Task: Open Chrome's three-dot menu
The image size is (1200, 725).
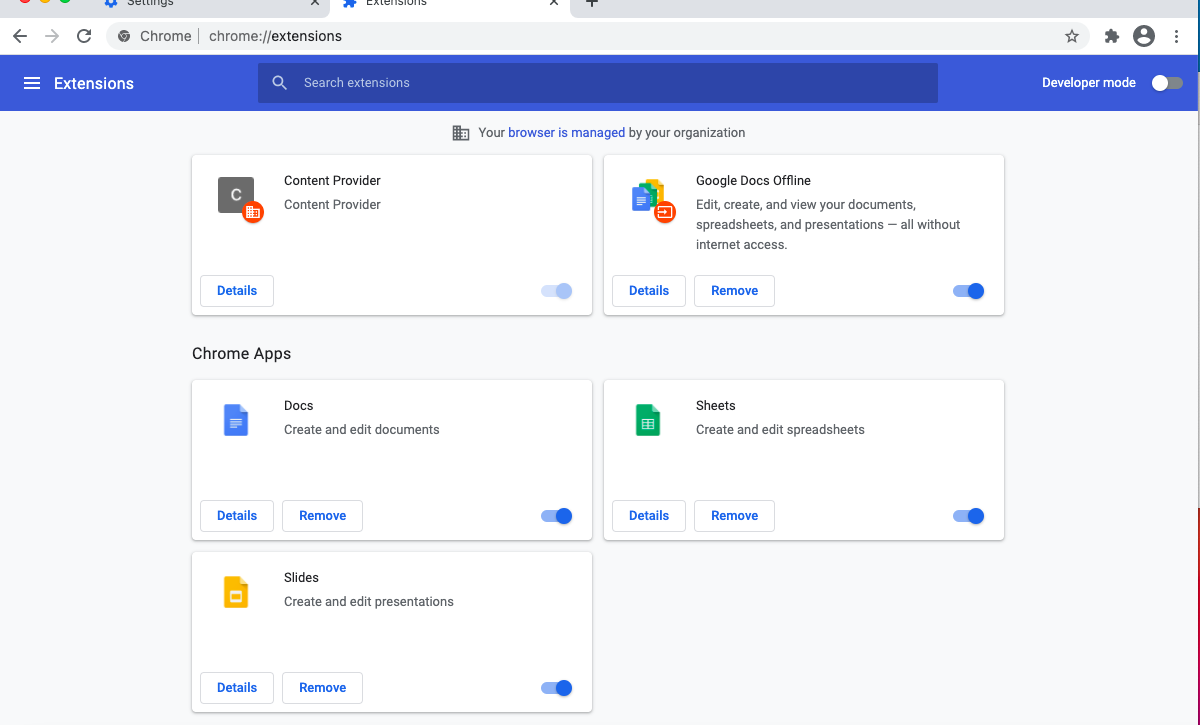Action: pos(1175,36)
